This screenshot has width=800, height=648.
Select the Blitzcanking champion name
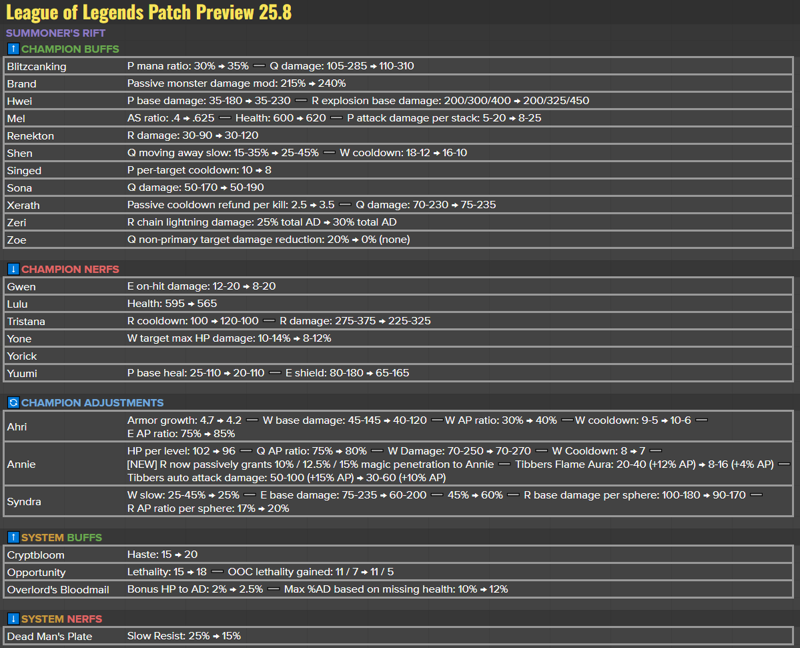click(x=37, y=66)
